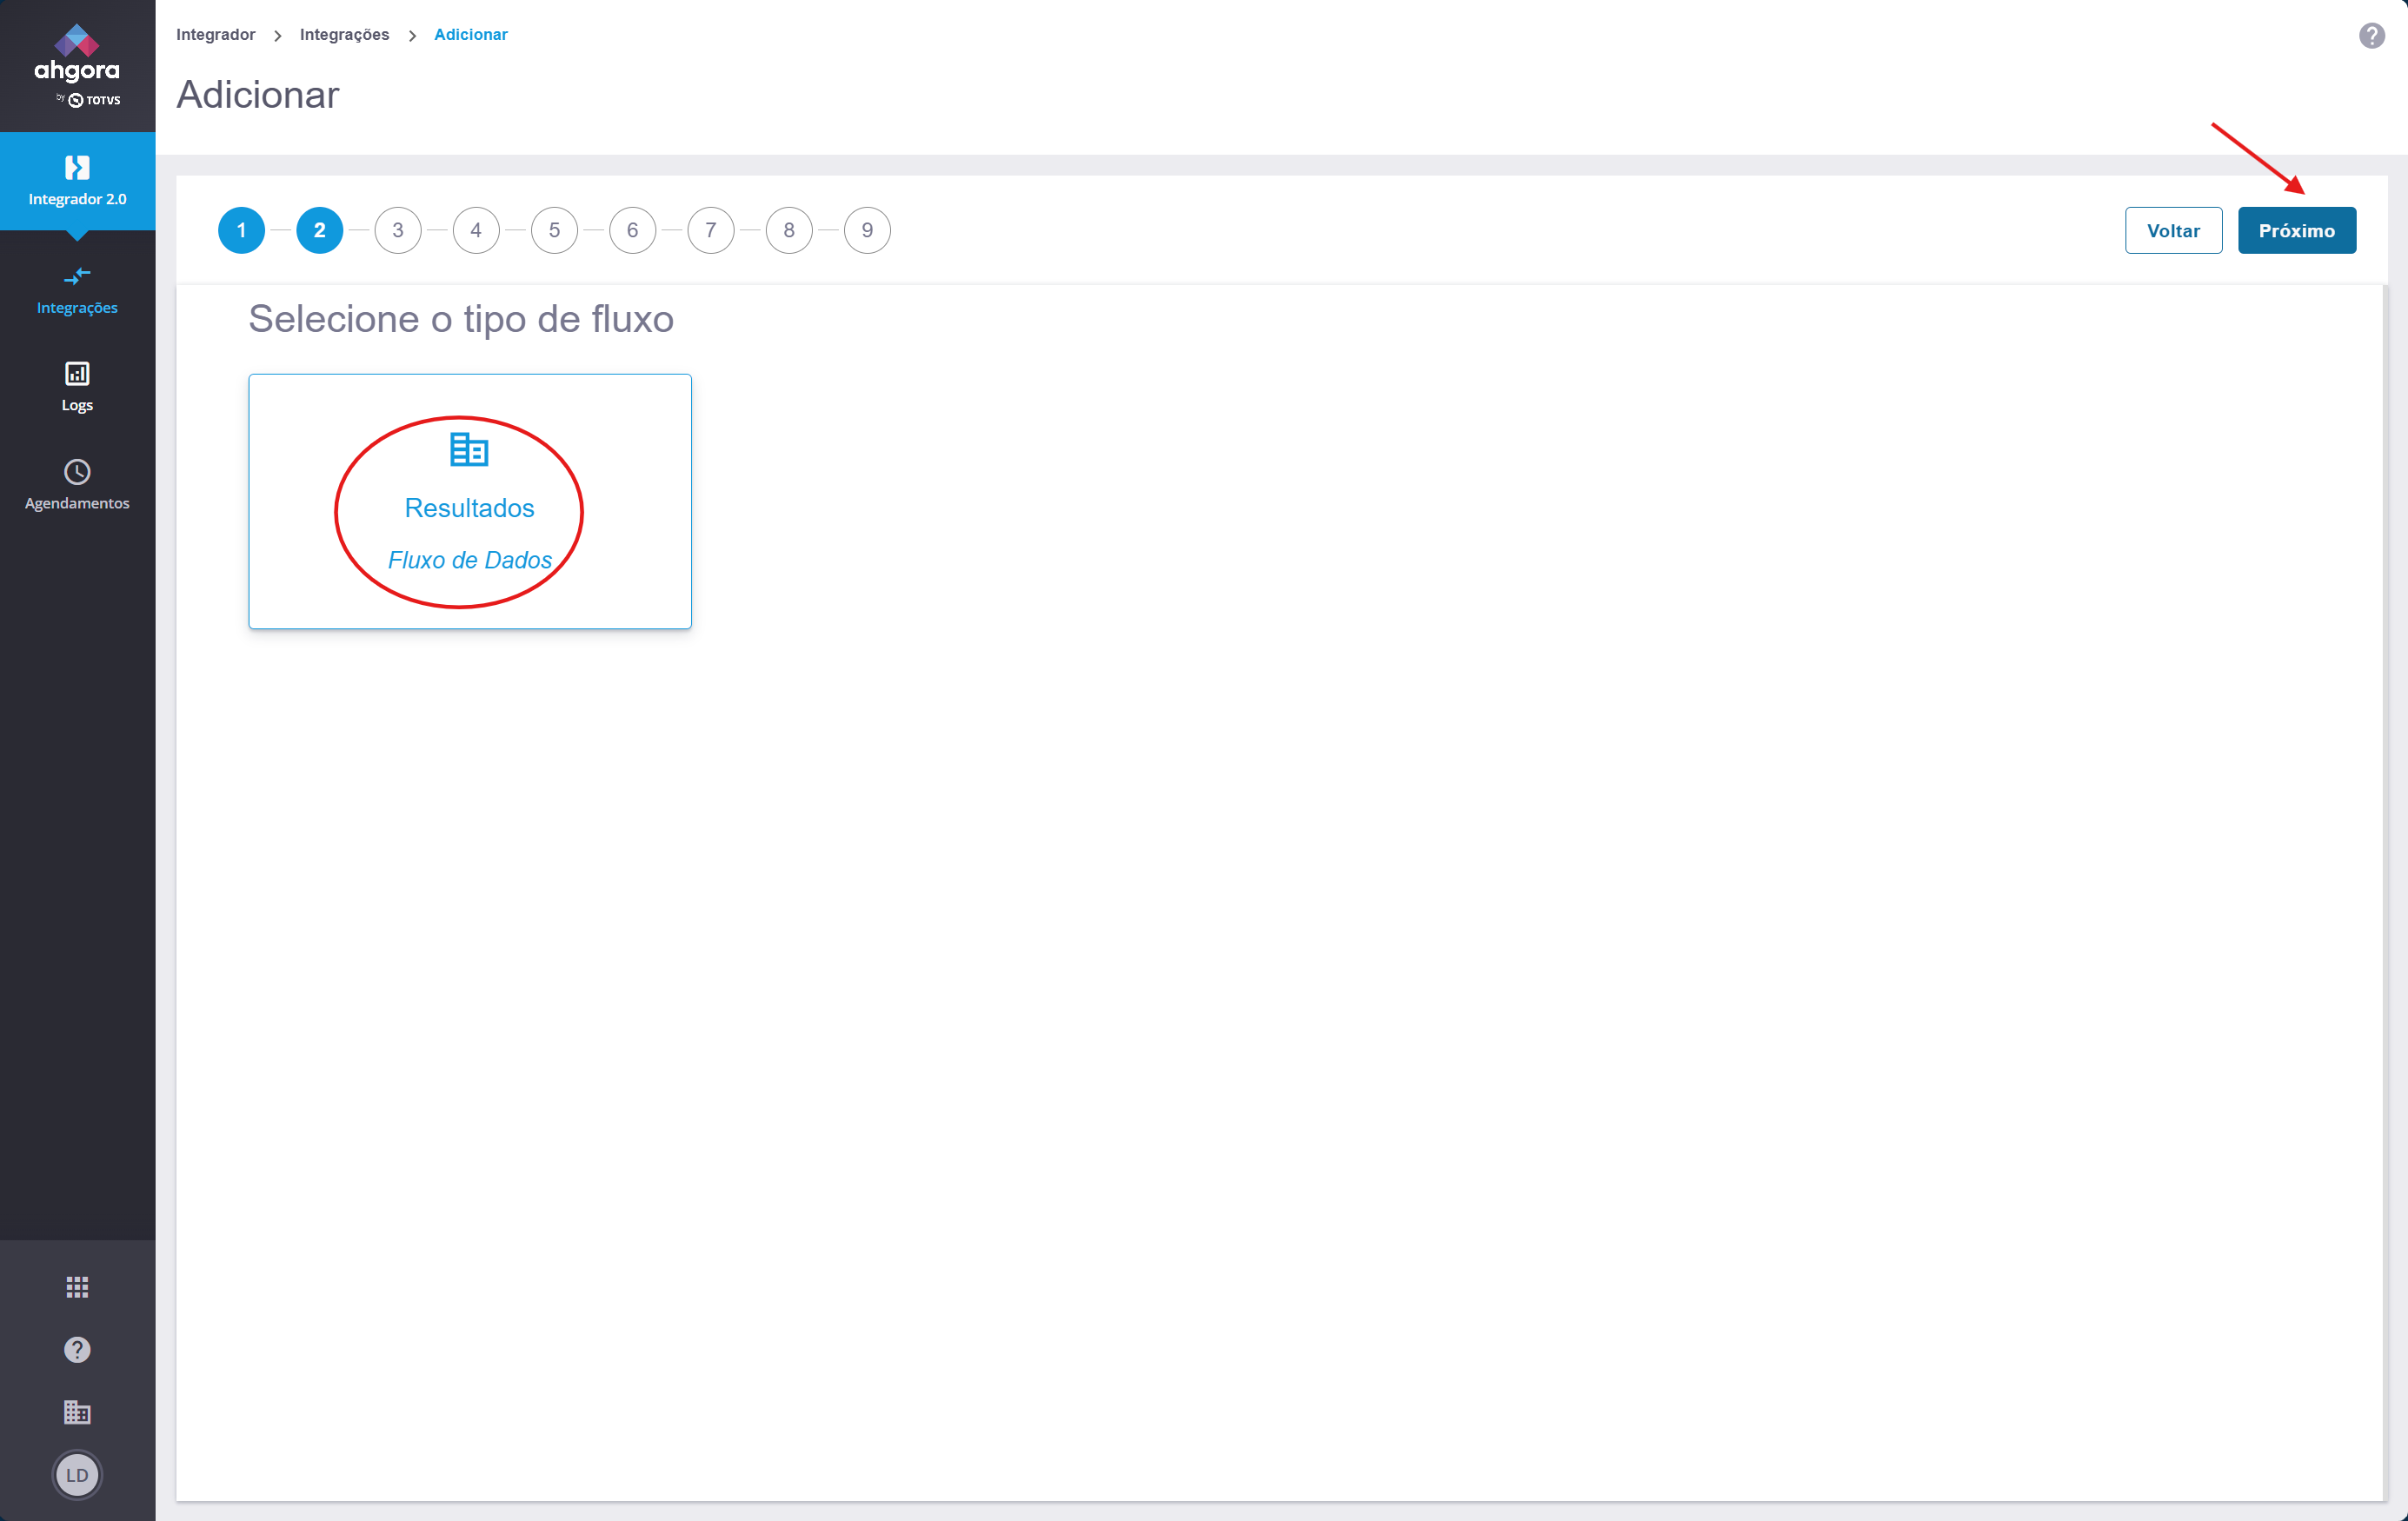Jump to step 3 in wizard
The image size is (2408, 1521).
(398, 231)
